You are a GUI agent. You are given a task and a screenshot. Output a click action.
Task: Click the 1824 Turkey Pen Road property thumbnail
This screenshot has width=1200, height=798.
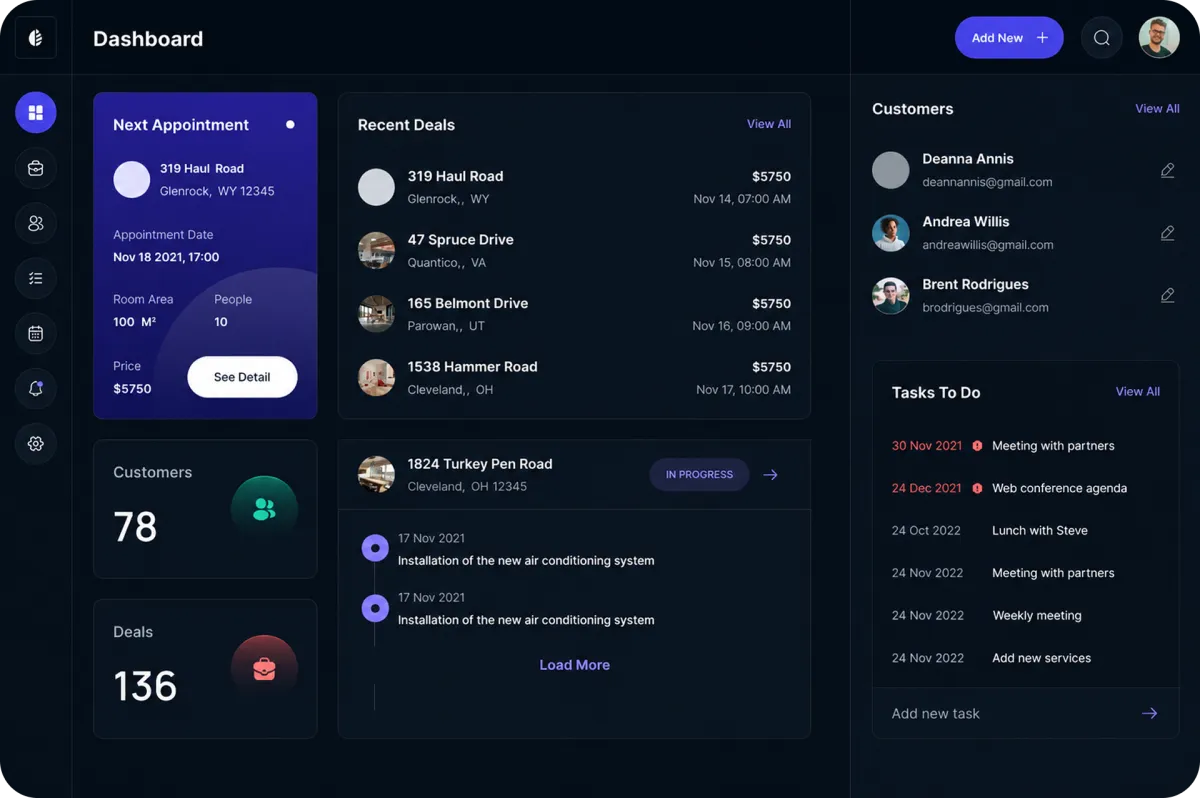377,474
